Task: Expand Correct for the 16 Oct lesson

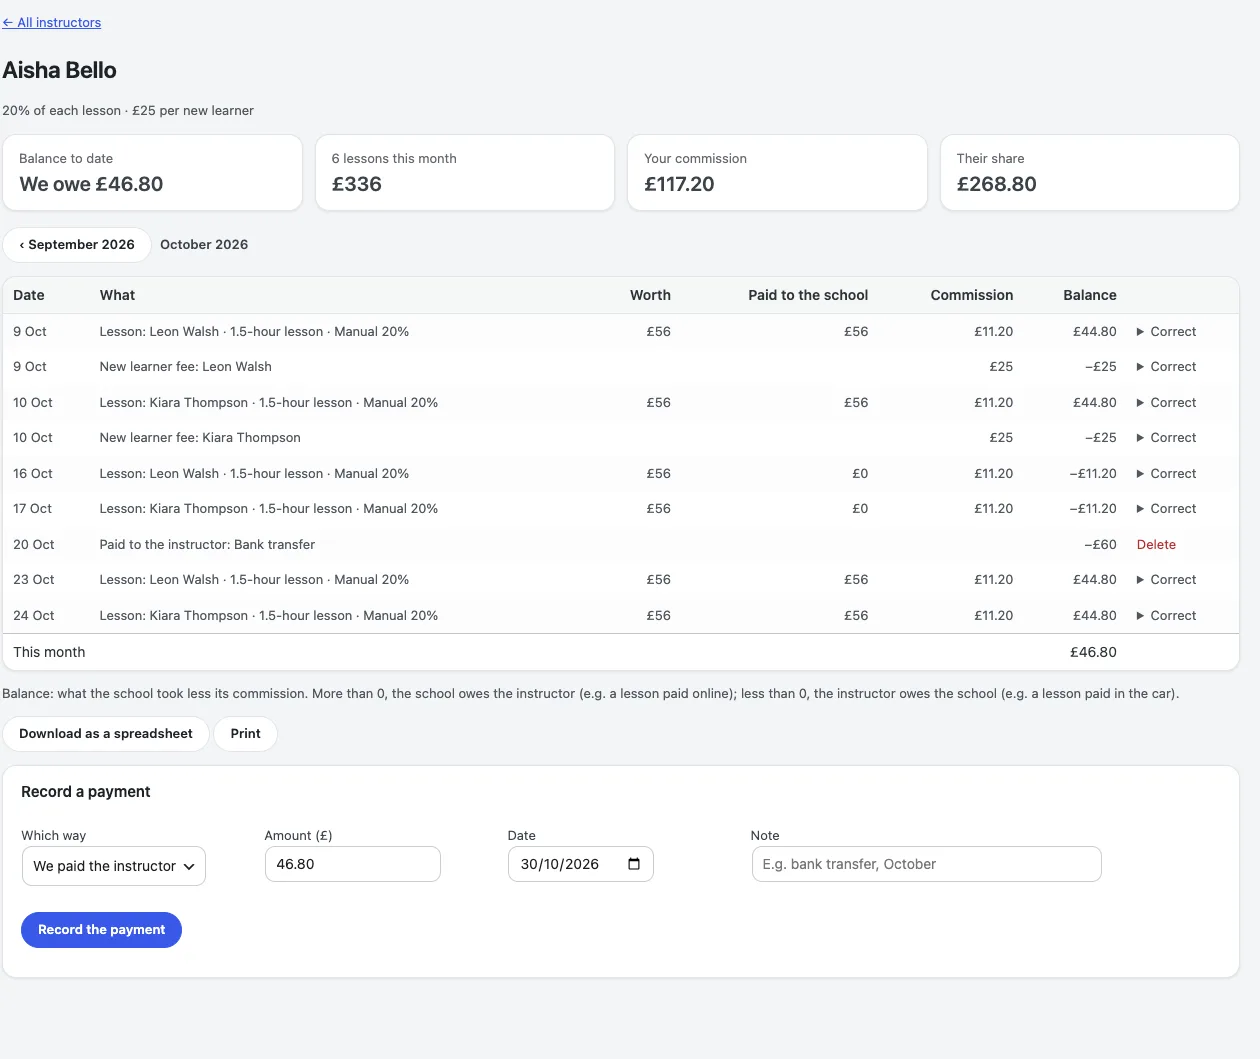Action: pos(1166,474)
